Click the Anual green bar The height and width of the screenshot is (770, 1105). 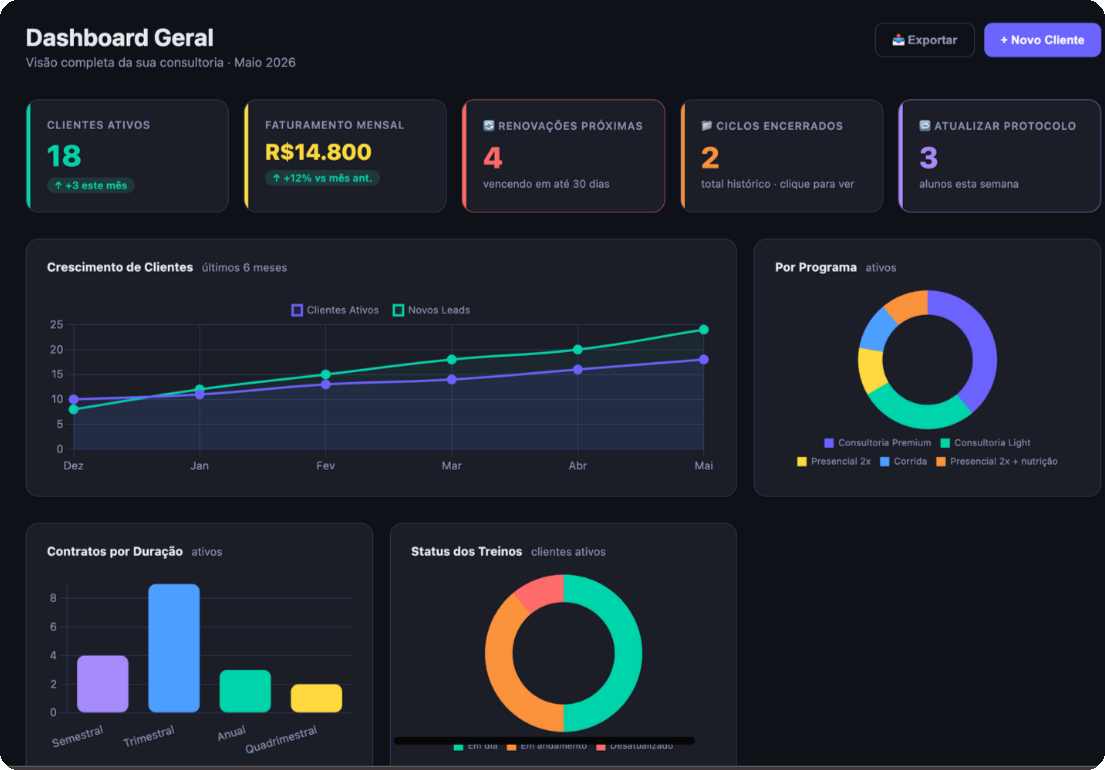(245, 691)
